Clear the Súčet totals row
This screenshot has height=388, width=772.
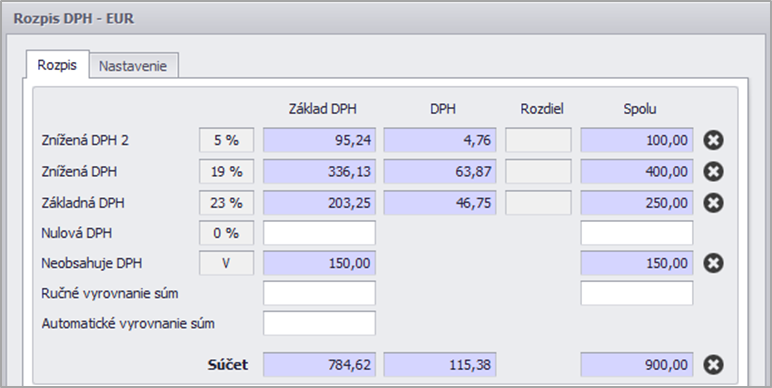point(713,365)
